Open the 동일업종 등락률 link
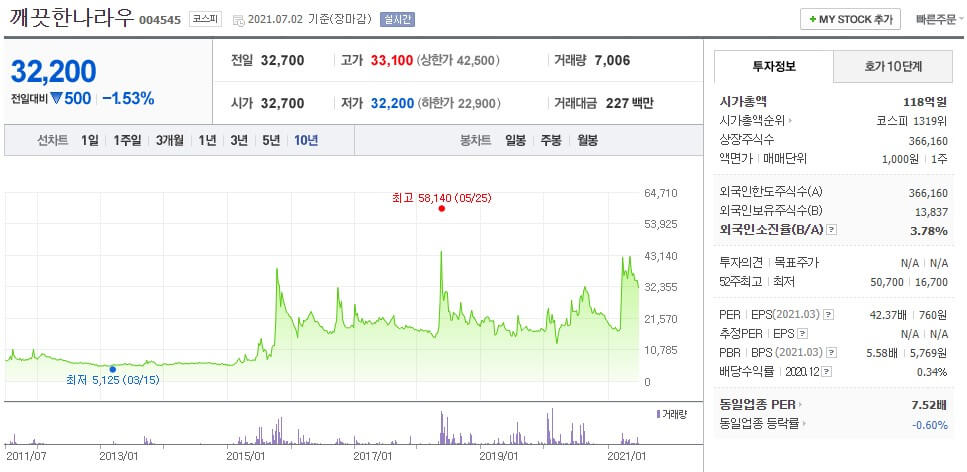The height and width of the screenshot is (472, 967). click(763, 424)
